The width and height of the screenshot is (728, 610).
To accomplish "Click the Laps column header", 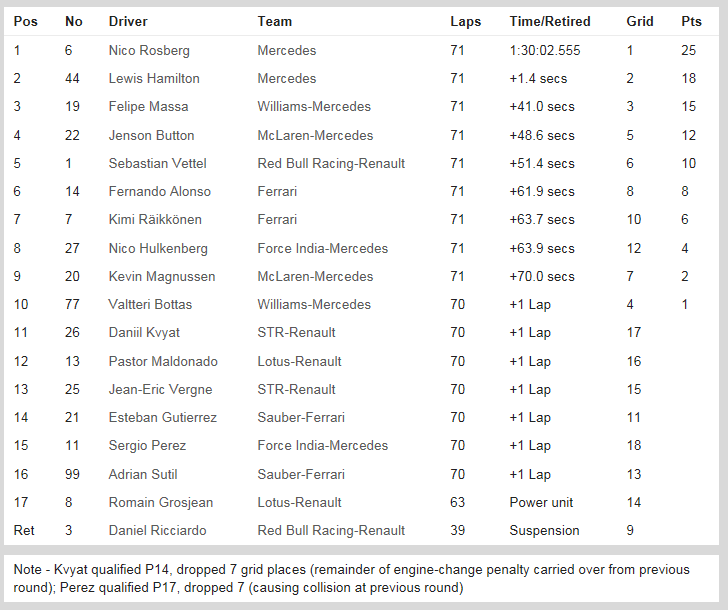I will click(x=465, y=21).
